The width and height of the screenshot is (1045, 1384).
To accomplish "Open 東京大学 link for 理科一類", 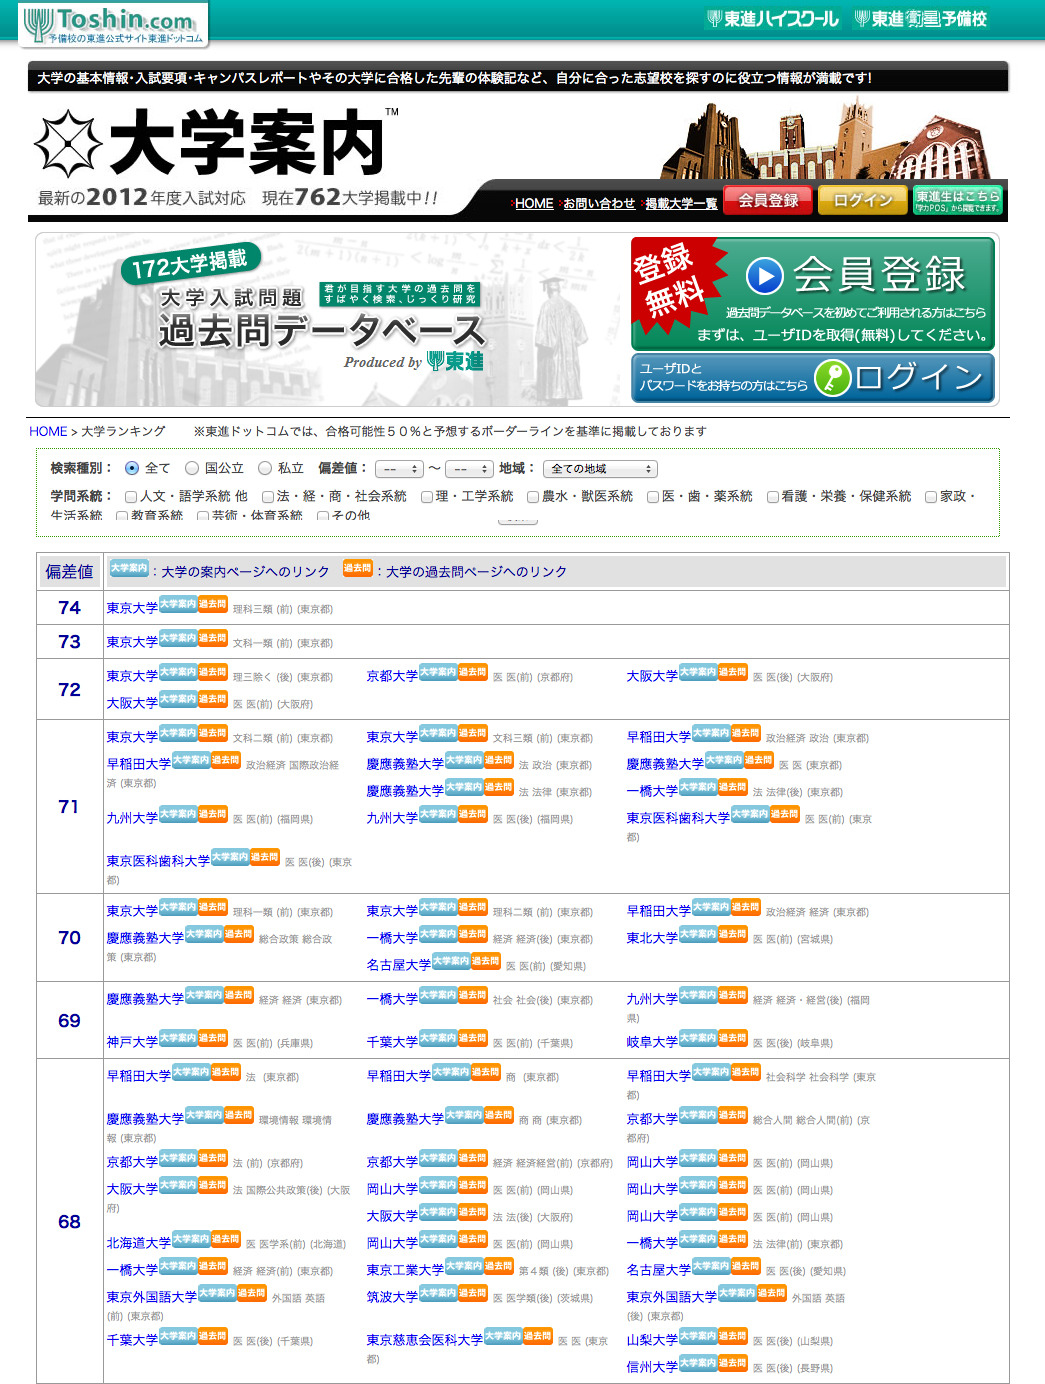I will (x=132, y=911).
